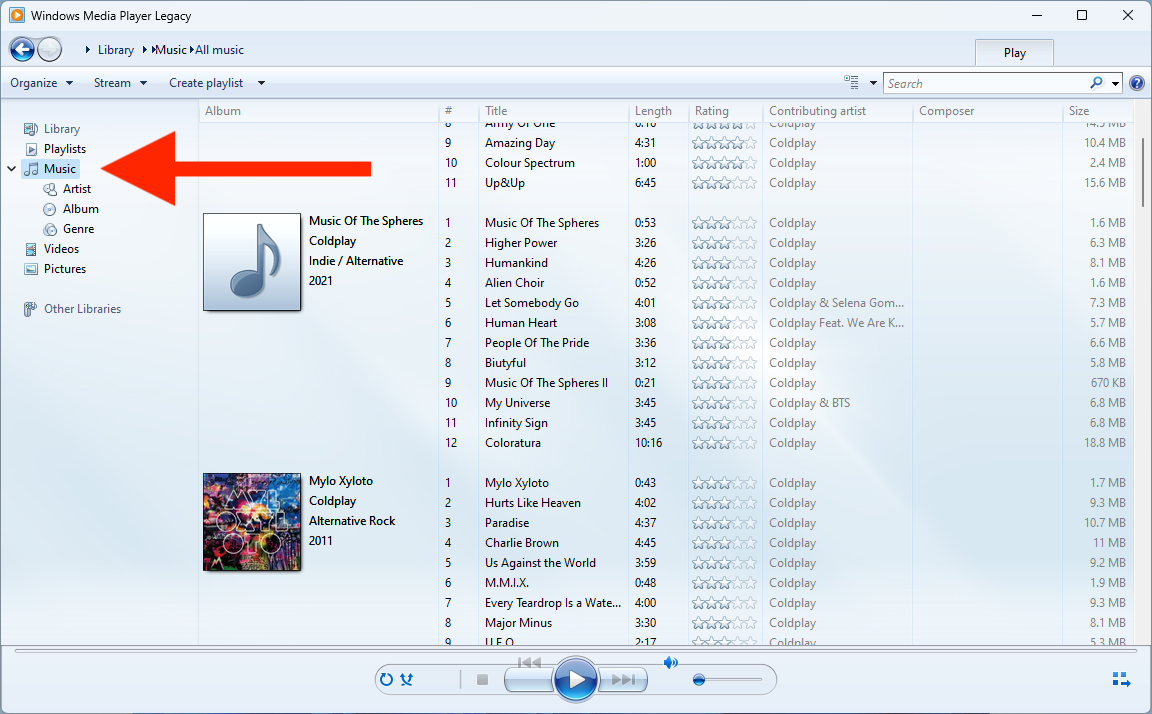Switch to Now Playing mini view
Viewport: 1152px width, 714px height.
coord(1121,679)
